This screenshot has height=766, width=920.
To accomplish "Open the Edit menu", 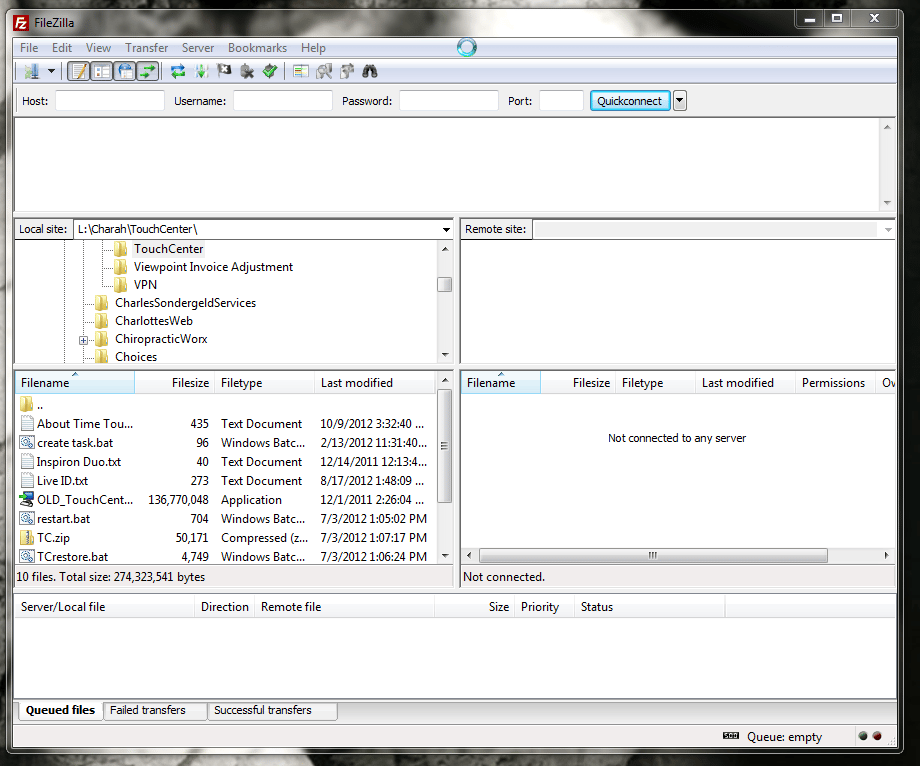I will coord(62,48).
